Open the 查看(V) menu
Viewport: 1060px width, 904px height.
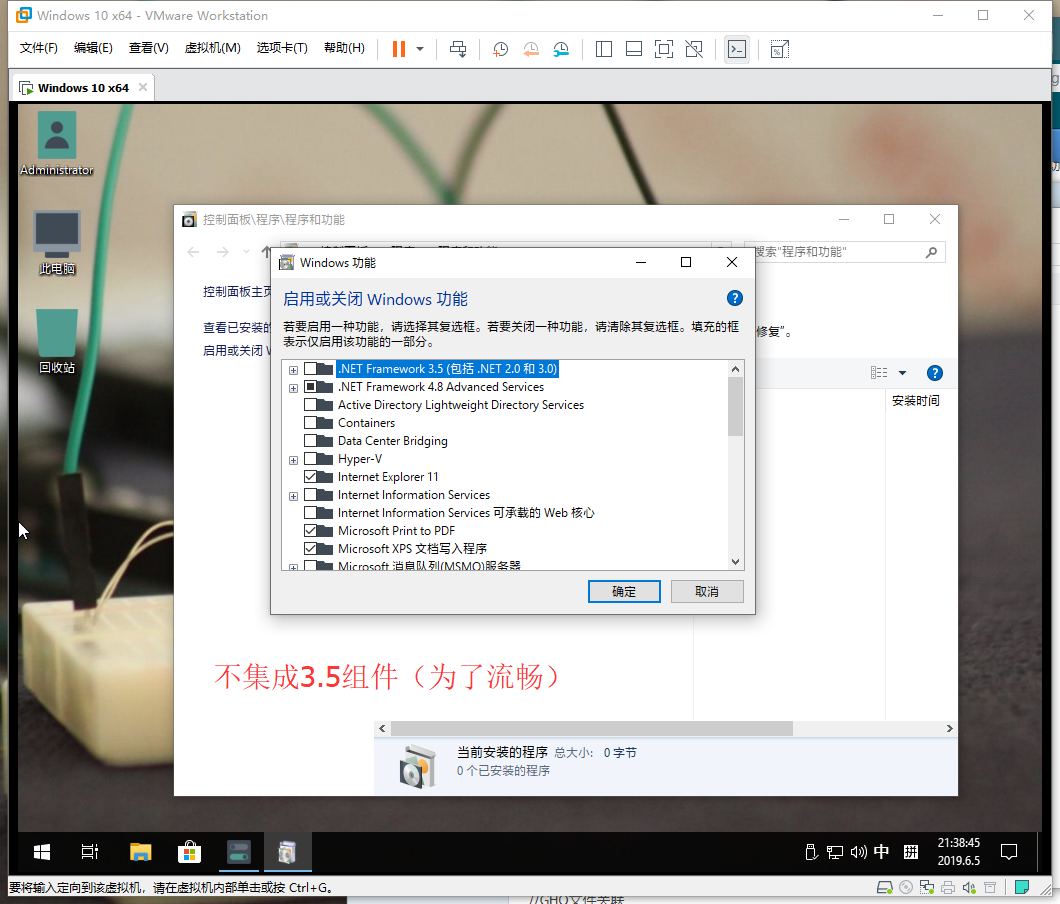pyautogui.click(x=149, y=48)
